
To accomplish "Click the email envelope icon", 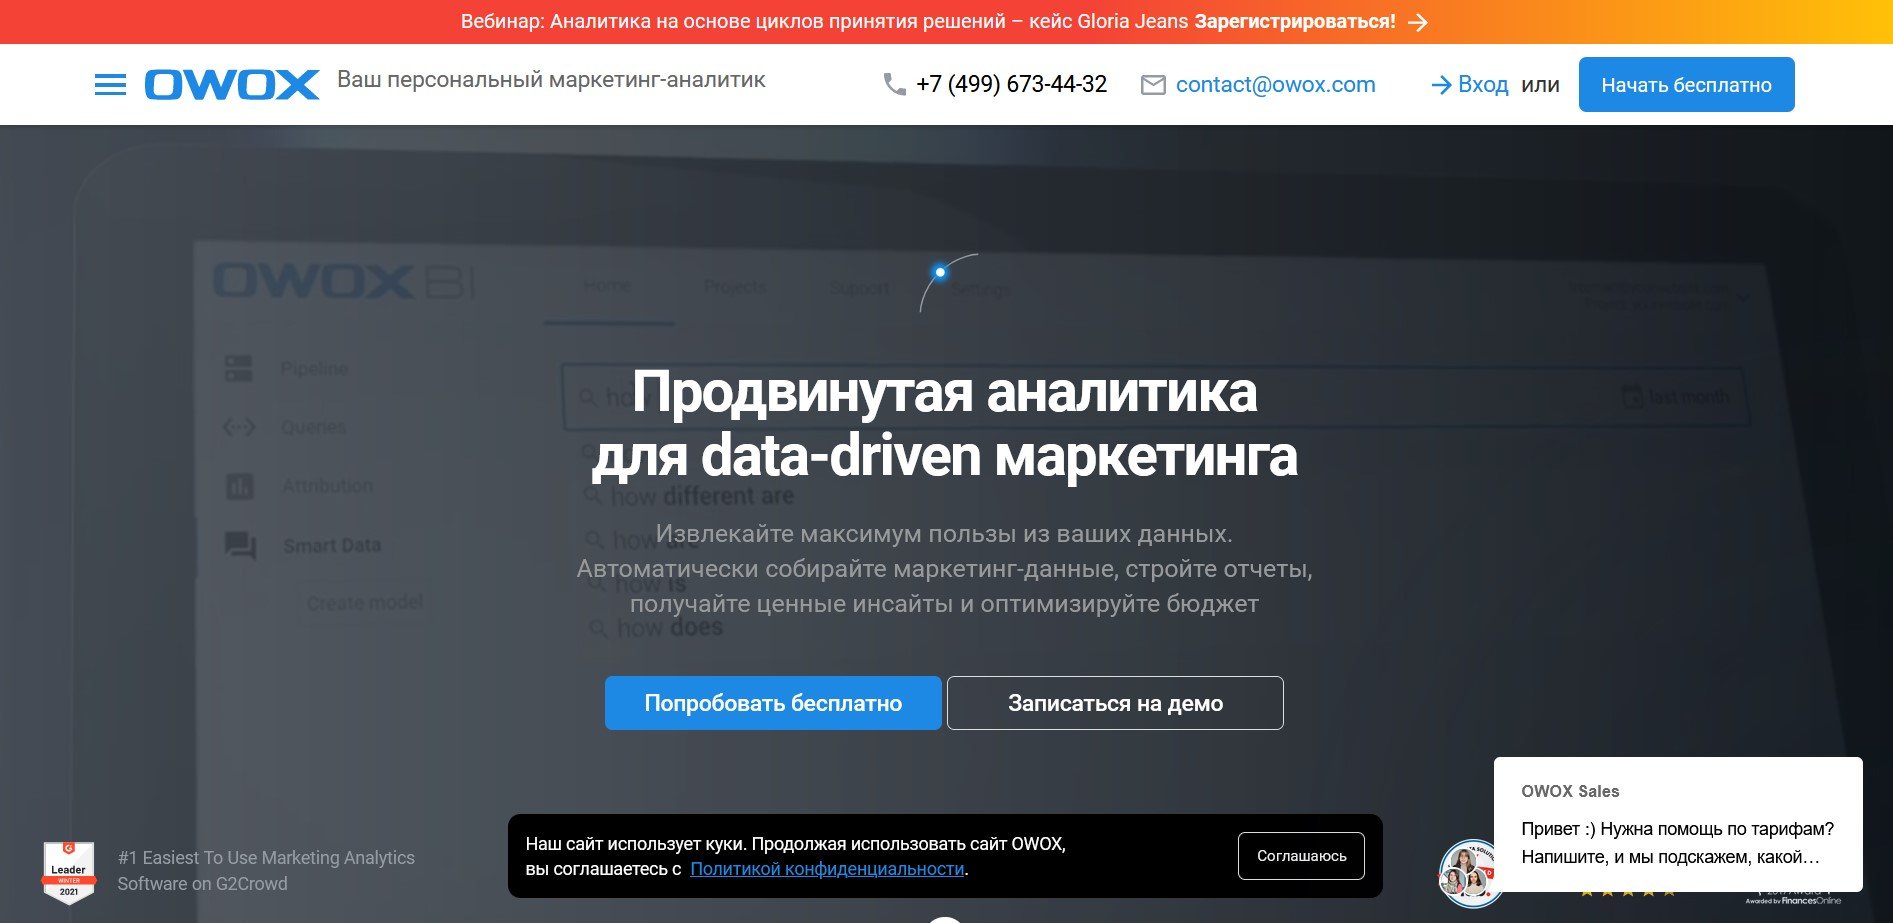I will [x=1153, y=85].
